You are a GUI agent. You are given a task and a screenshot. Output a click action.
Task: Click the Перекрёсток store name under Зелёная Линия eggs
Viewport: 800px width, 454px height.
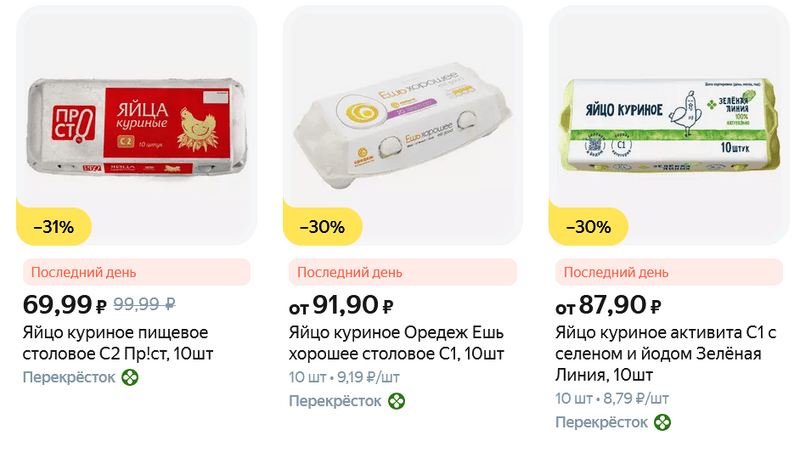coord(602,423)
